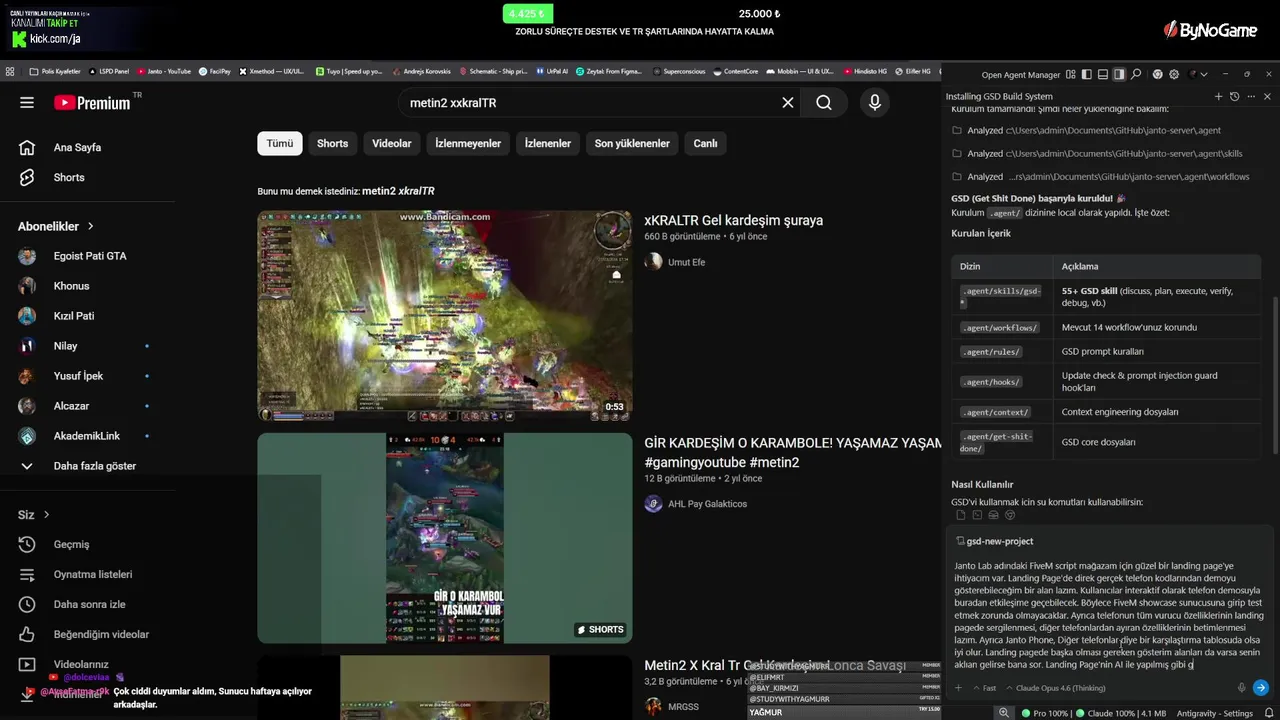
Task: Open the YouTube hamburger guide menu
Action: [27, 103]
